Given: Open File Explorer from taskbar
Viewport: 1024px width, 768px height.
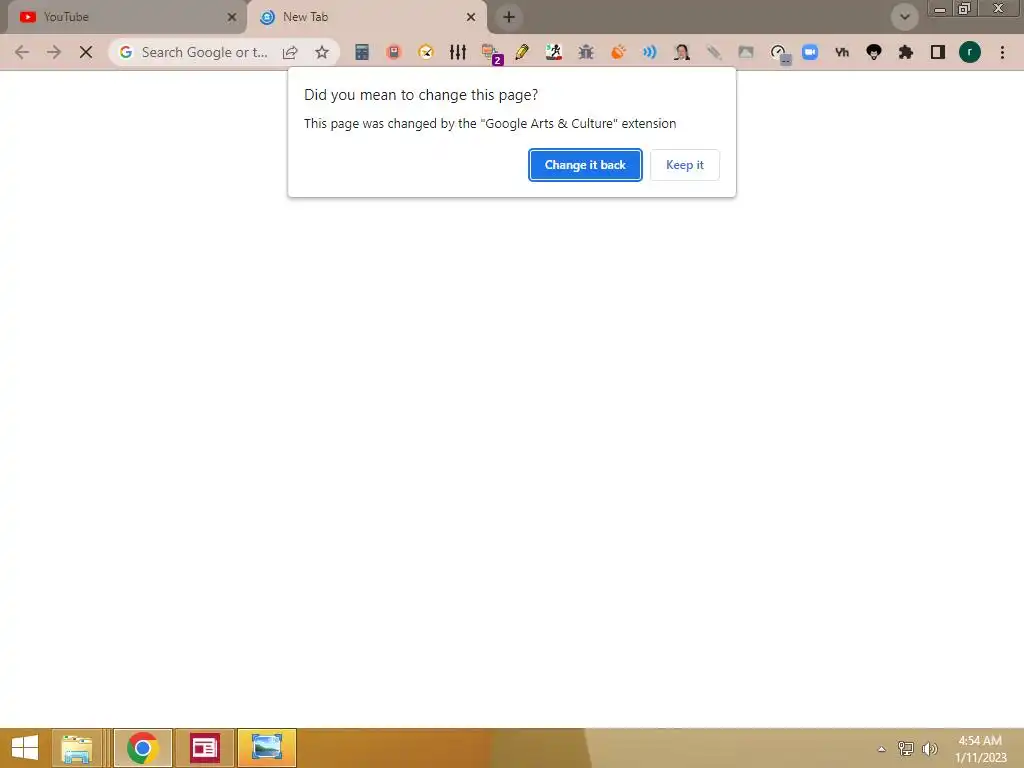Looking at the screenshot, I should (76, 748).
